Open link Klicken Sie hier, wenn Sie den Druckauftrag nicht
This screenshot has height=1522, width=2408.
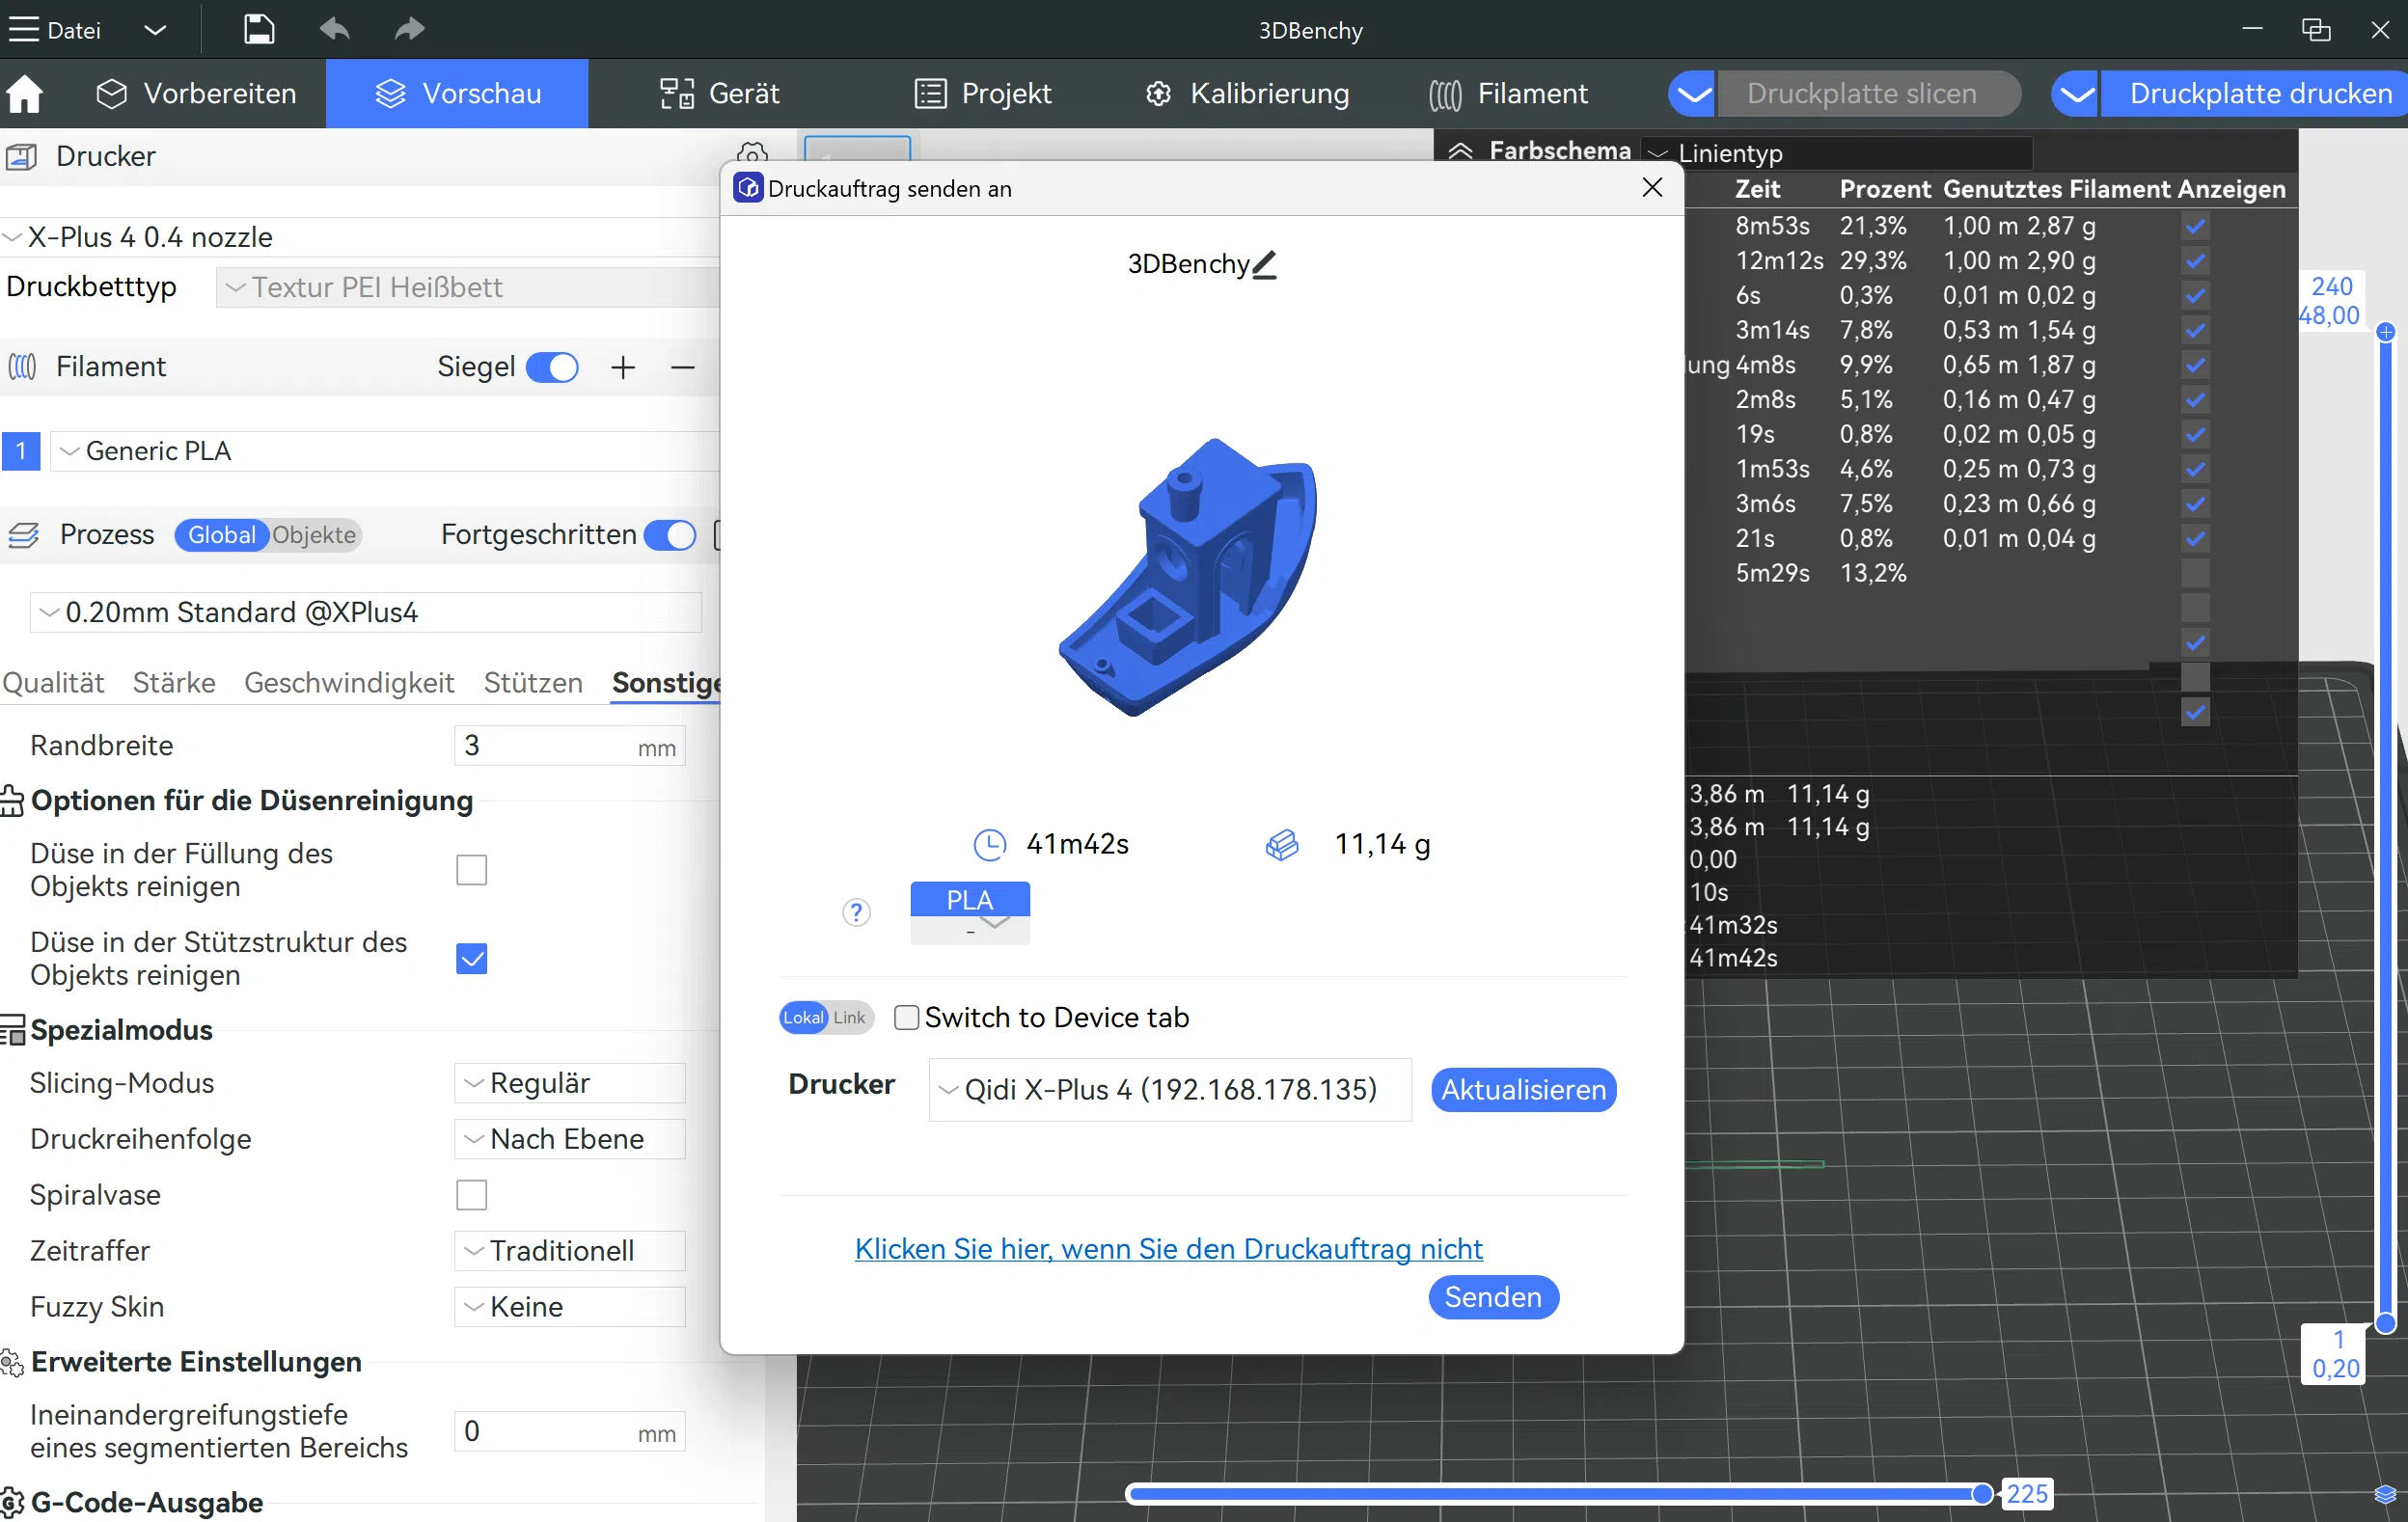[x=1168, y=1249]
